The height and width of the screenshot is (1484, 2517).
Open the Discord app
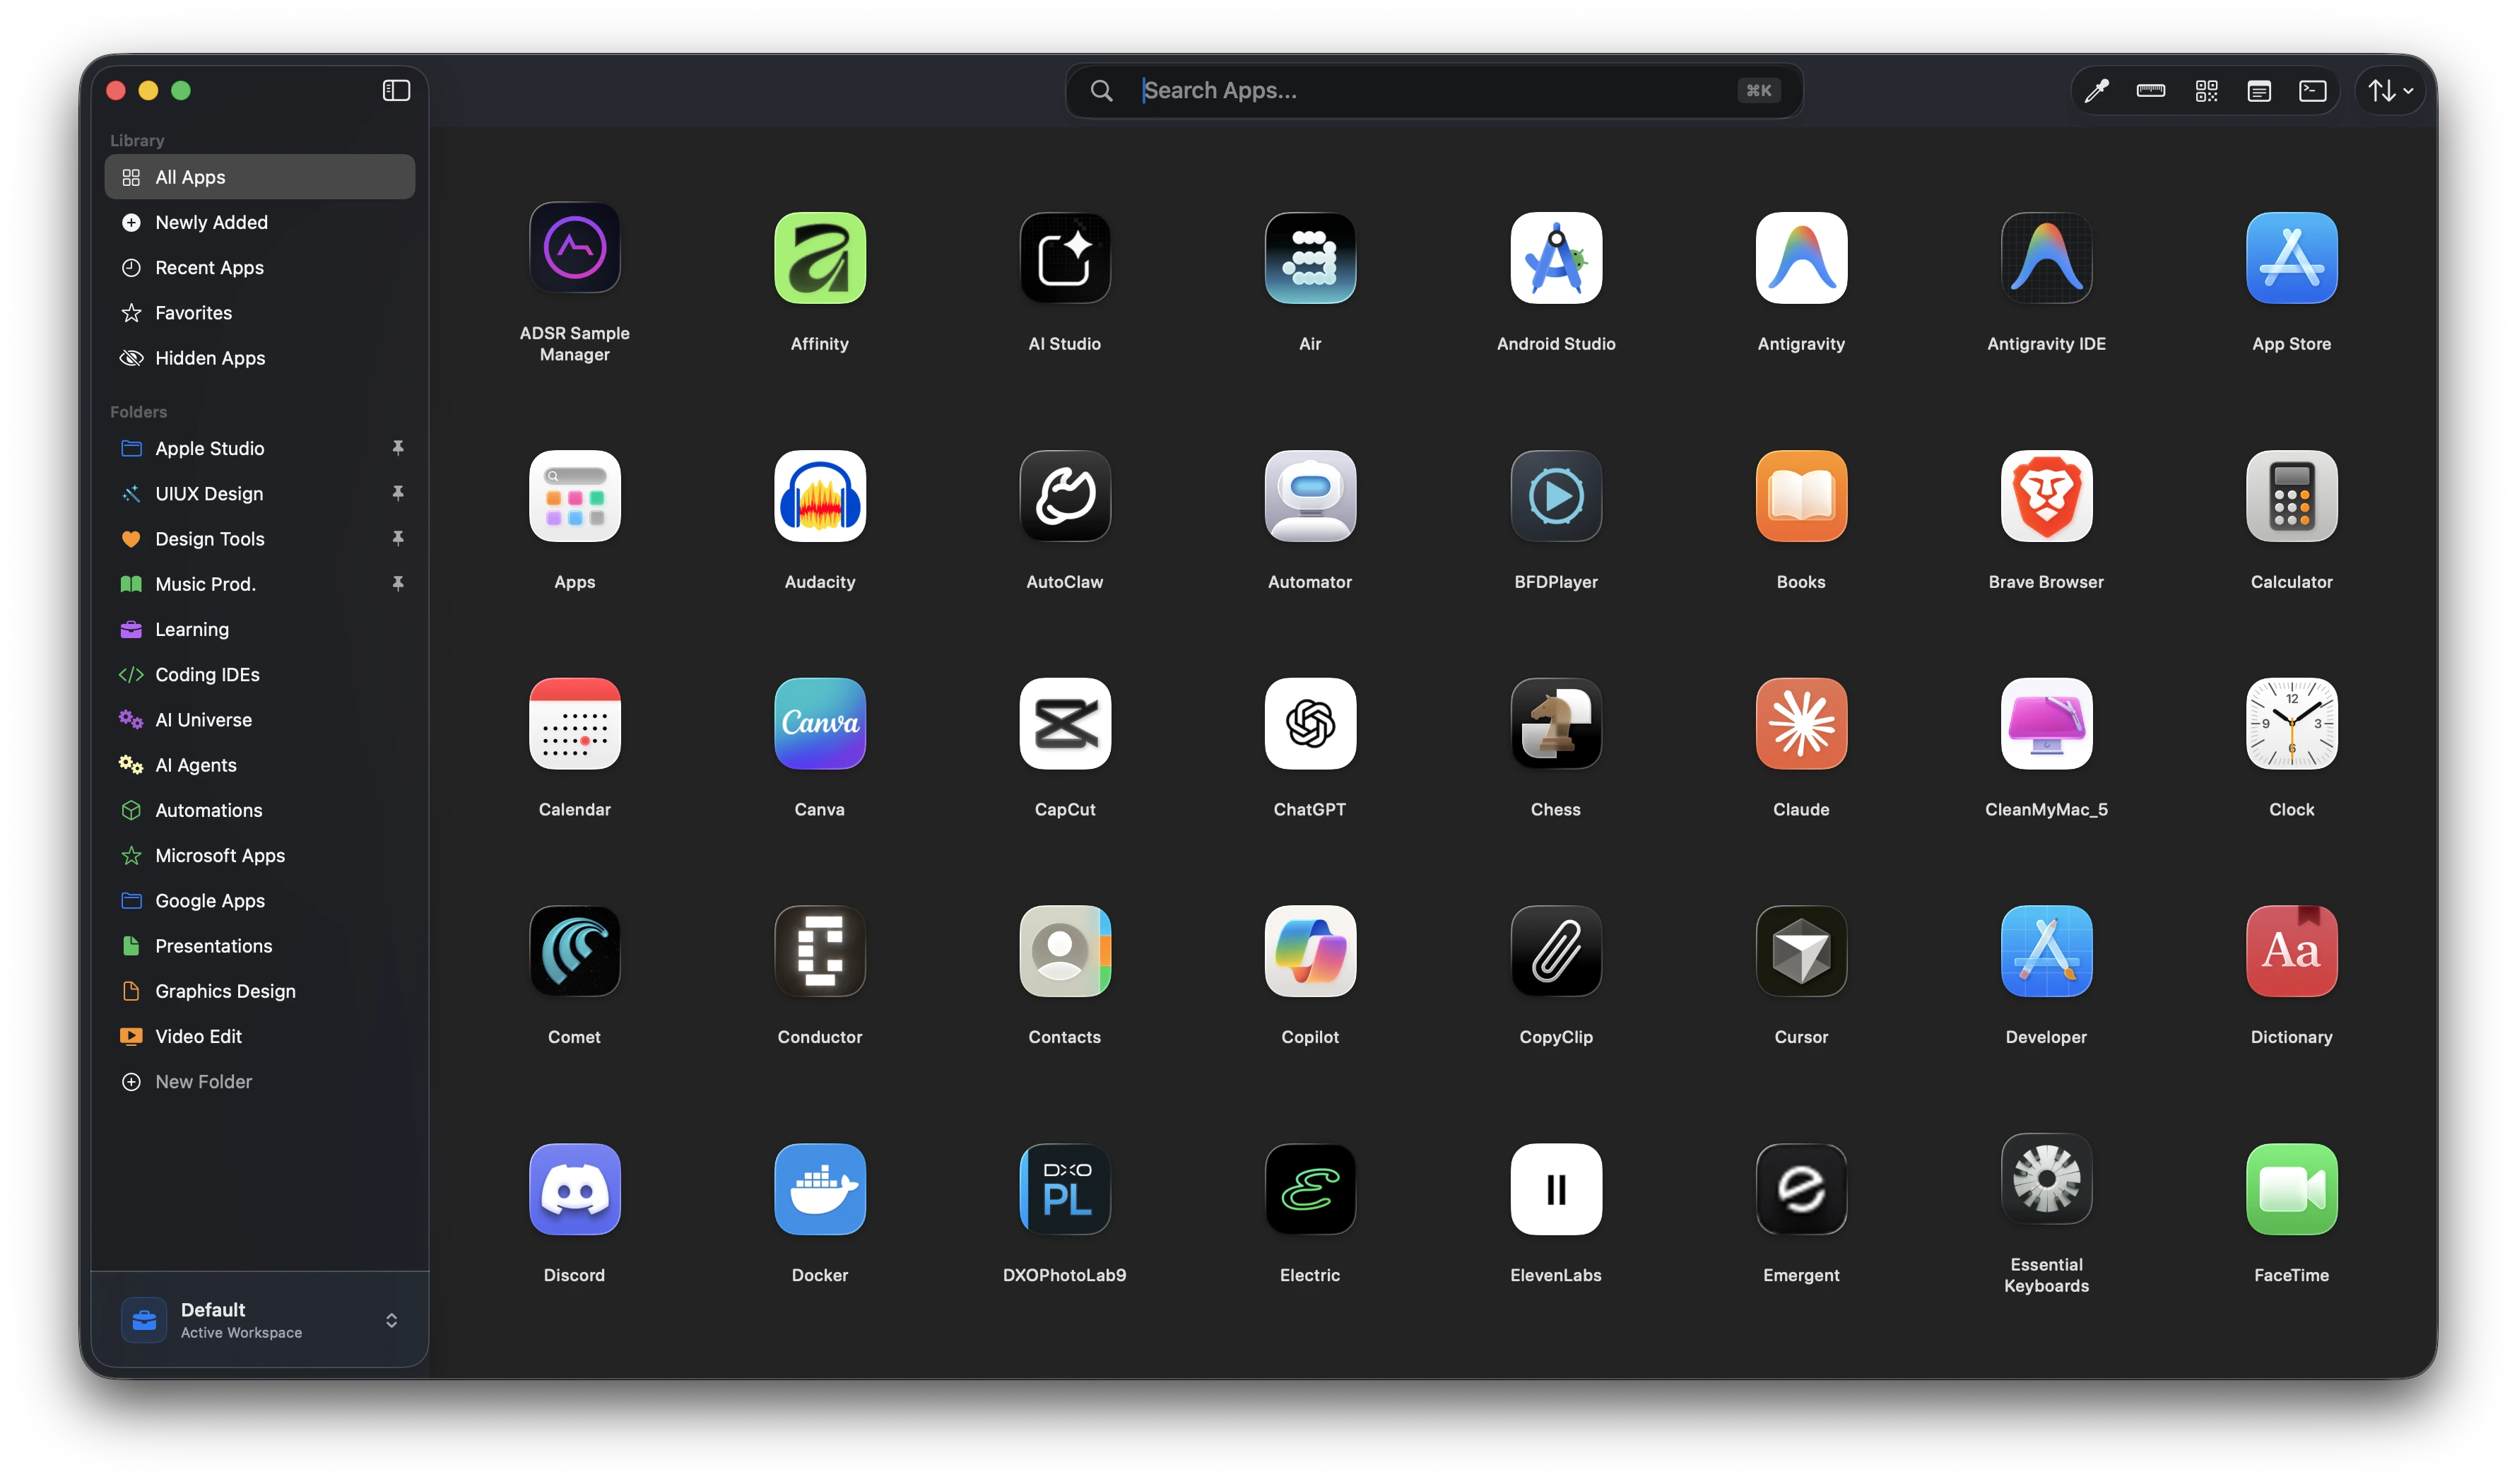[x=574, y=1189]
